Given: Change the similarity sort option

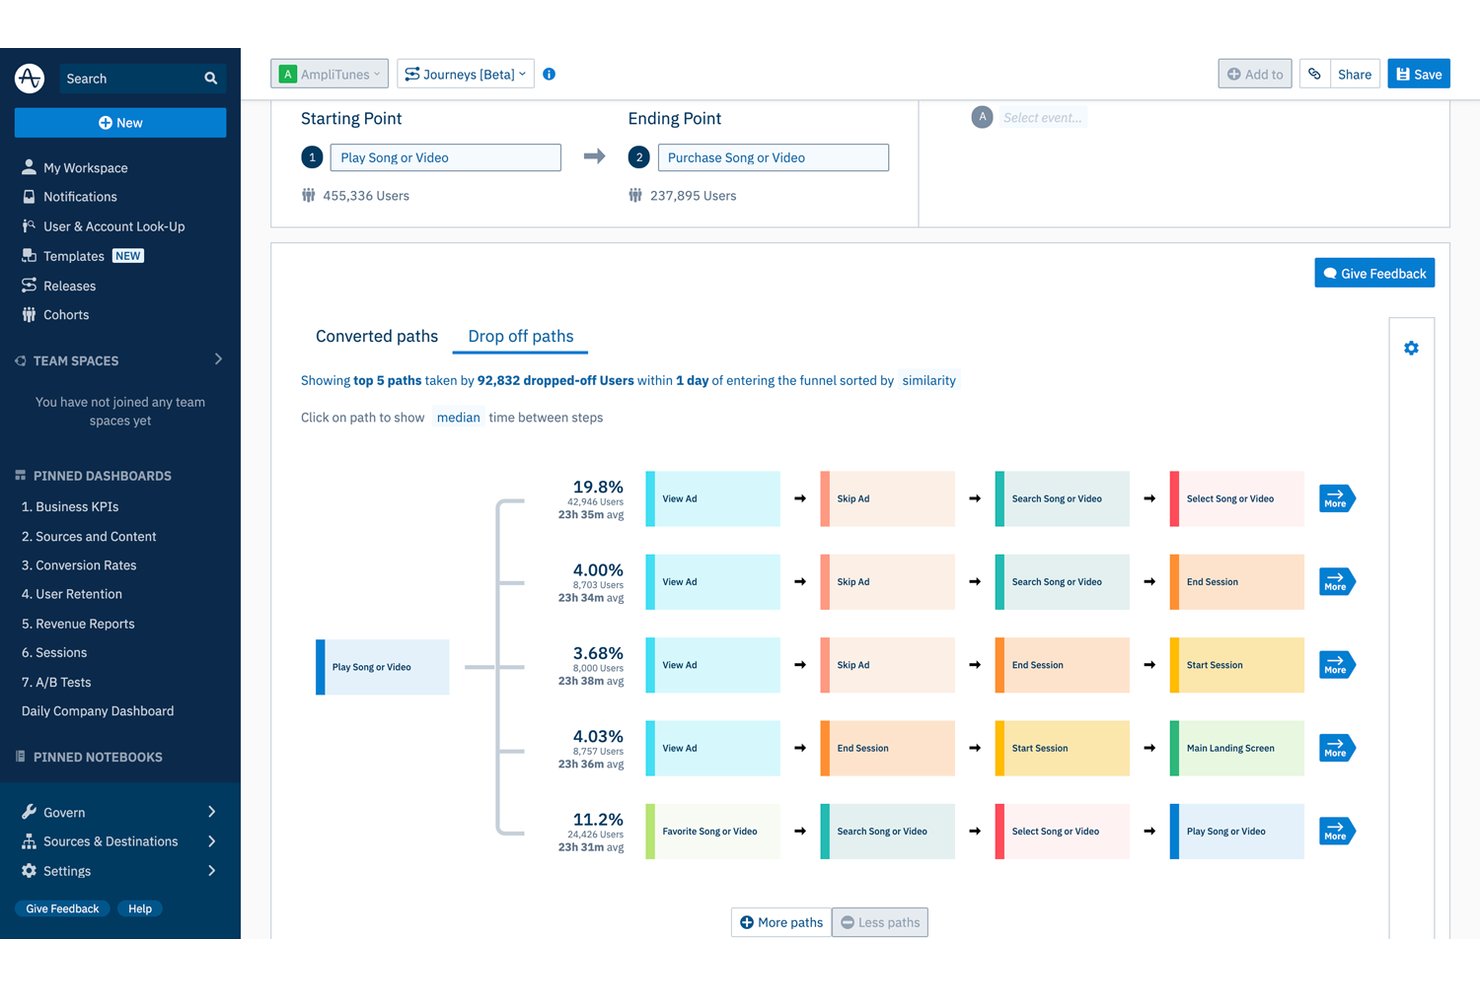Looking at the screenshot, I should pos(929,380).
